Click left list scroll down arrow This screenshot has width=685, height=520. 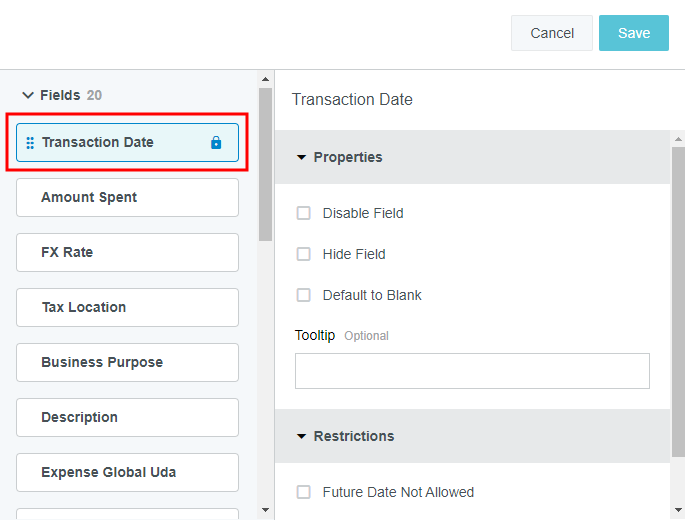[x=265, y=510]
